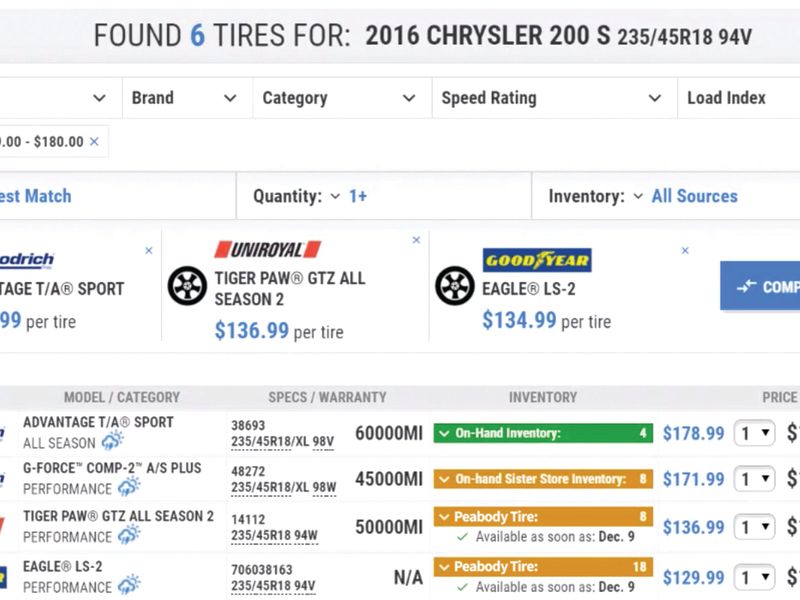Click the tire wheel icon beside Tiger Paw
Viewport: 800px width, 600px height.
point(187,286)
